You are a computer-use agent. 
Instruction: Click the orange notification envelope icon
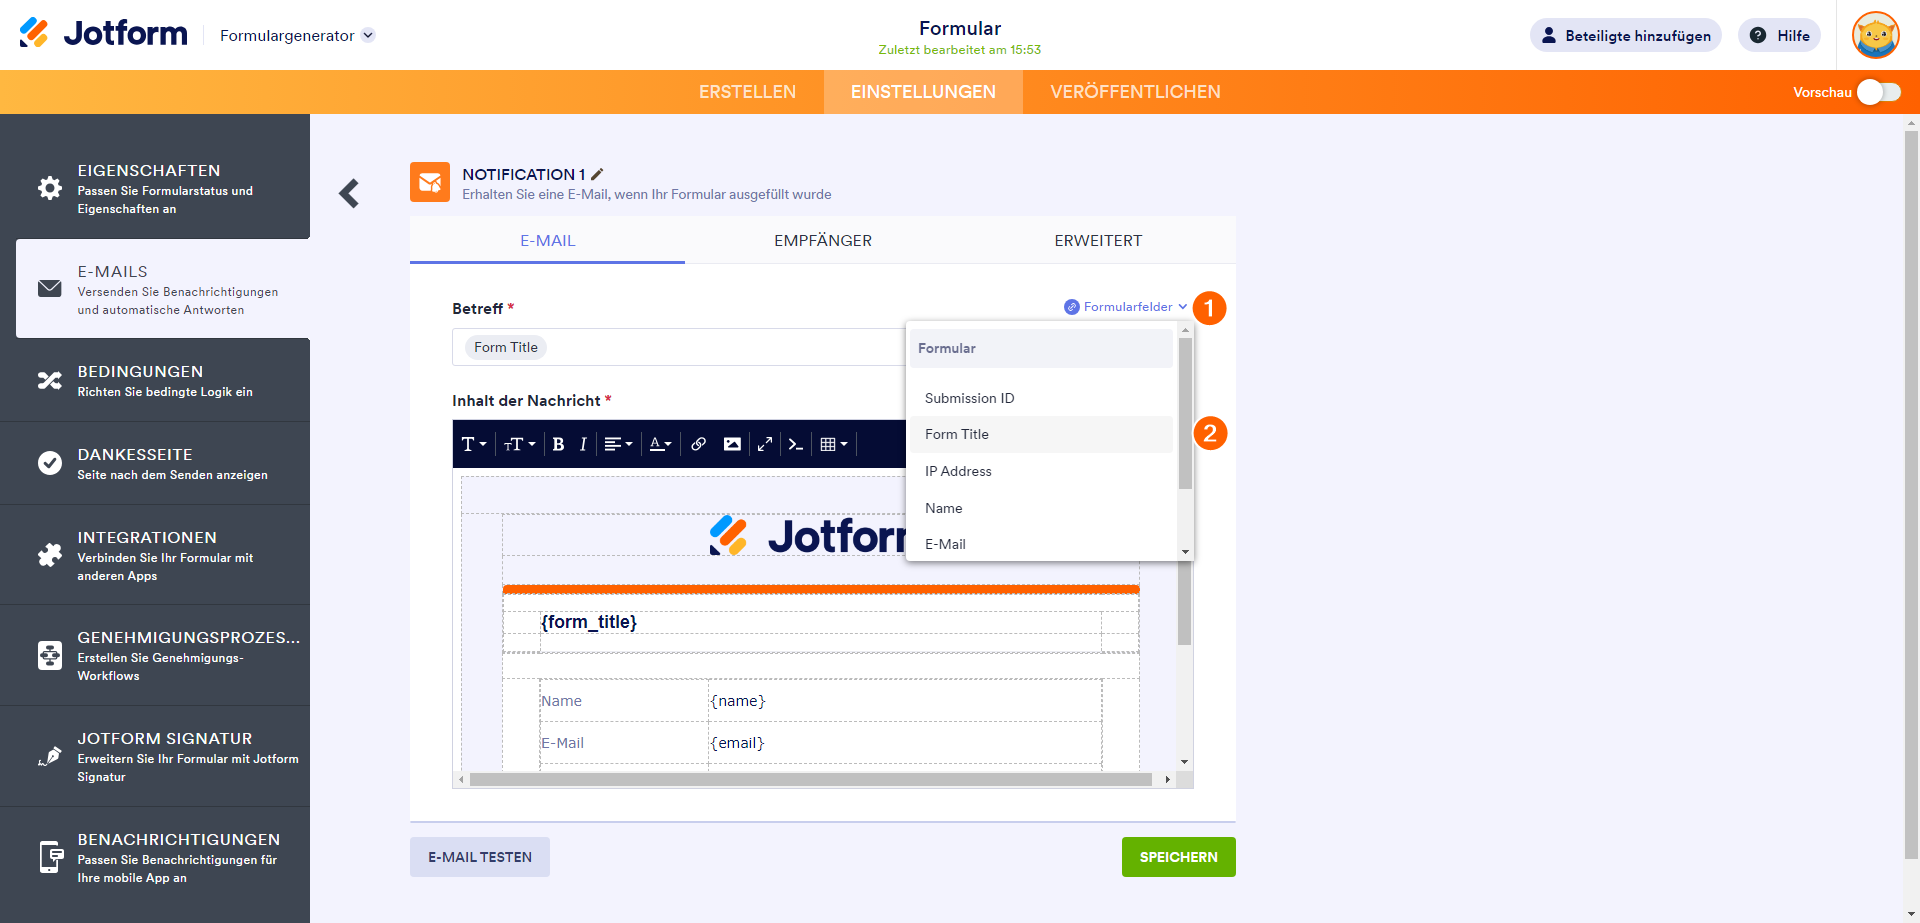click(430, 182)
